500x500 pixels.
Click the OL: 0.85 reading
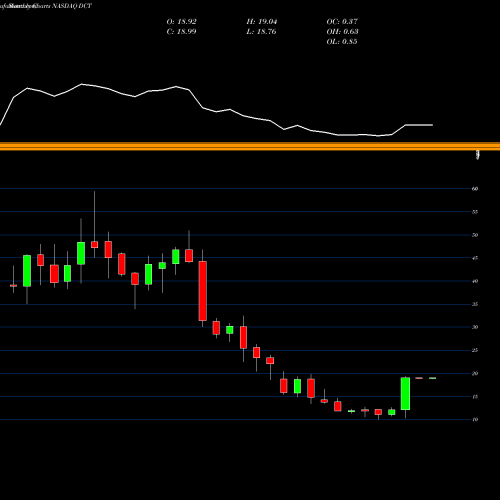(342, 42)
